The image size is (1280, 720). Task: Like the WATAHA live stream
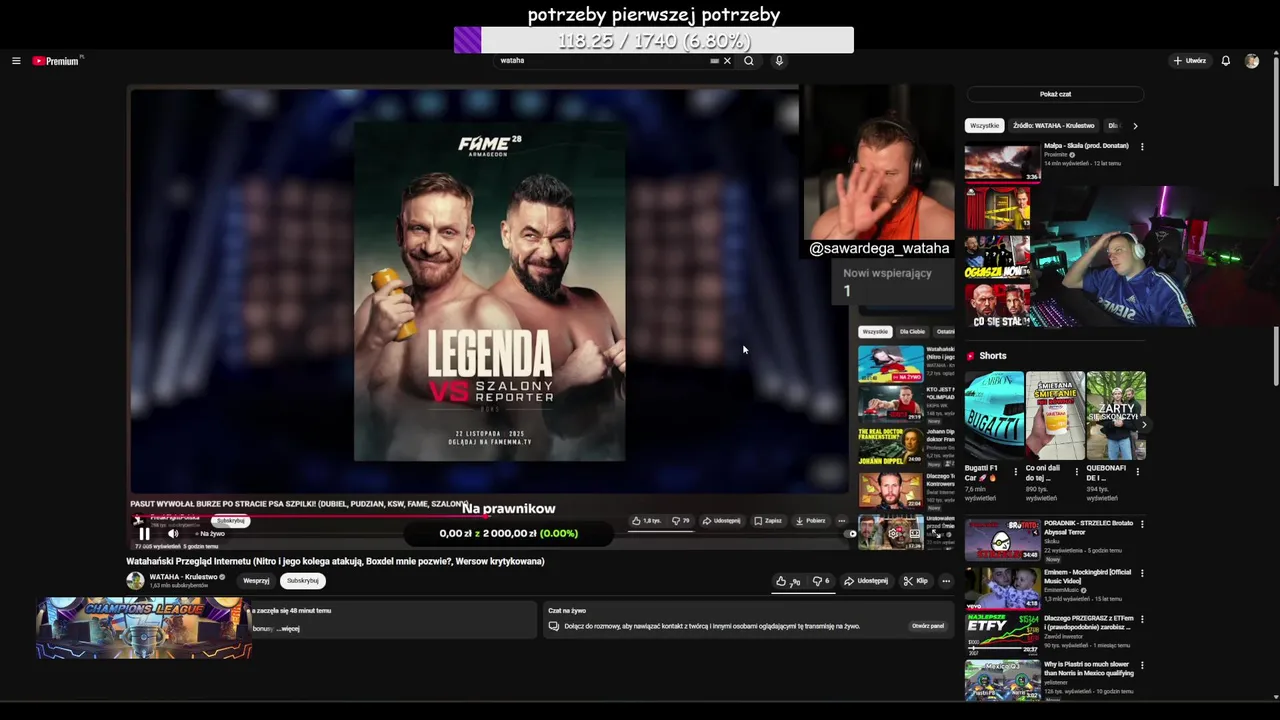[x=788, y=581]
